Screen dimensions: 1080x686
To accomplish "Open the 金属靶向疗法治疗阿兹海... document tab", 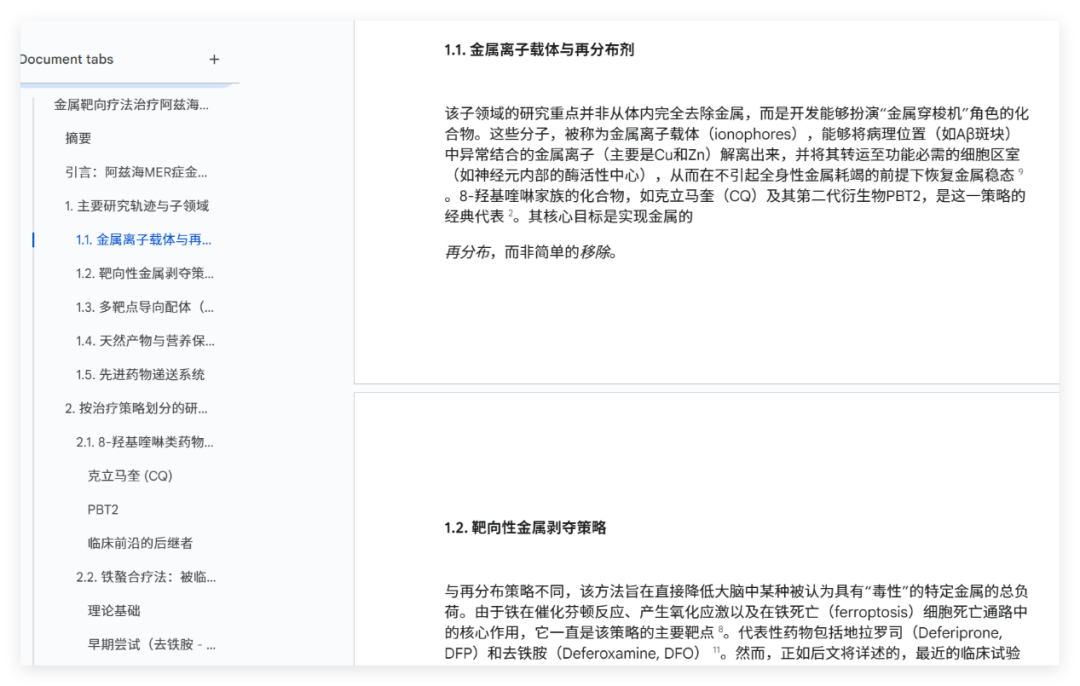I will (x=131, y=105).
